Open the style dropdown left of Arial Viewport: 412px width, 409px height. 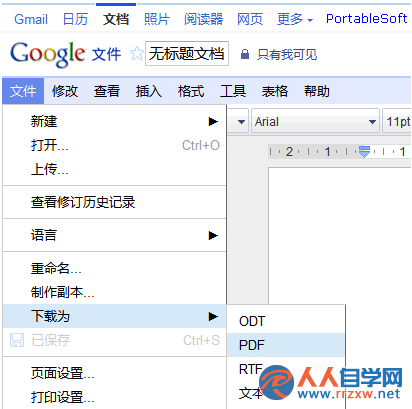point(237,121)
